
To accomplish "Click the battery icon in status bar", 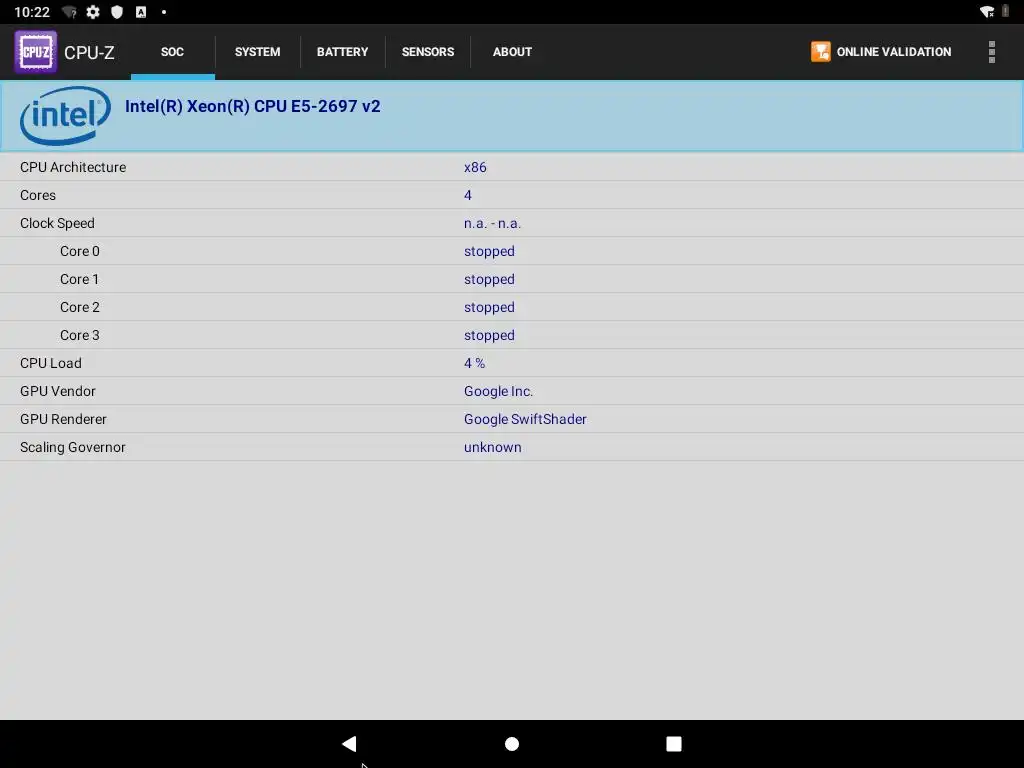I will click(x=1006, y=11).
